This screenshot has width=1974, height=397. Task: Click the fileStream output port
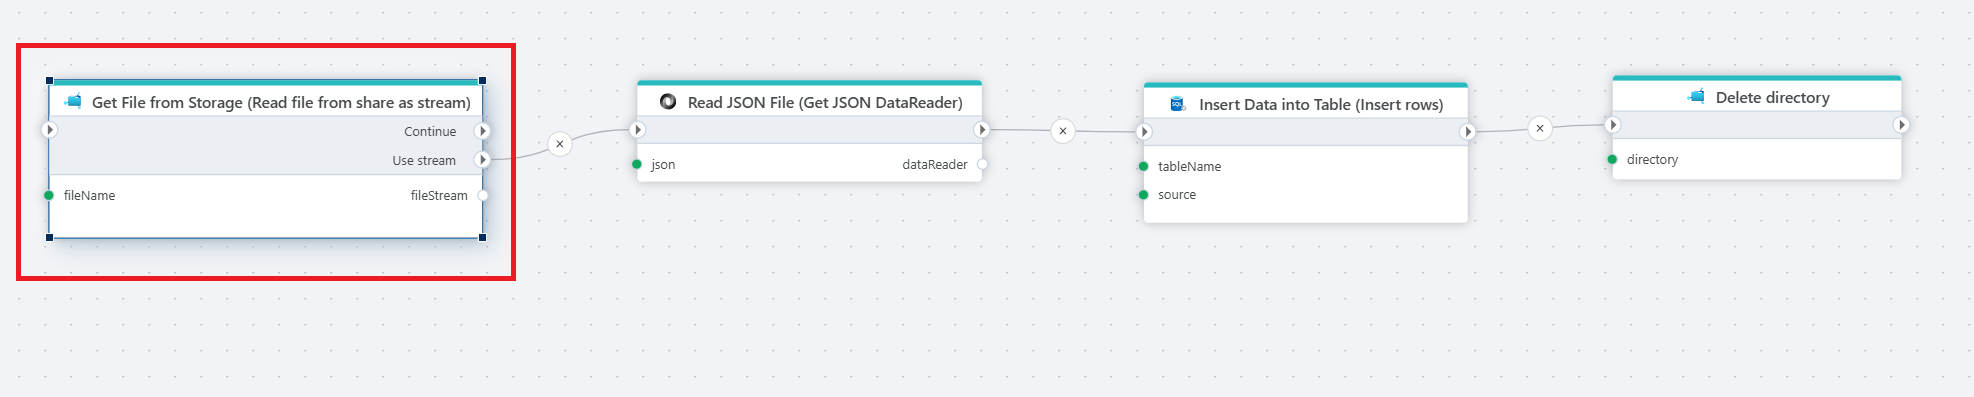click(483, 195)
